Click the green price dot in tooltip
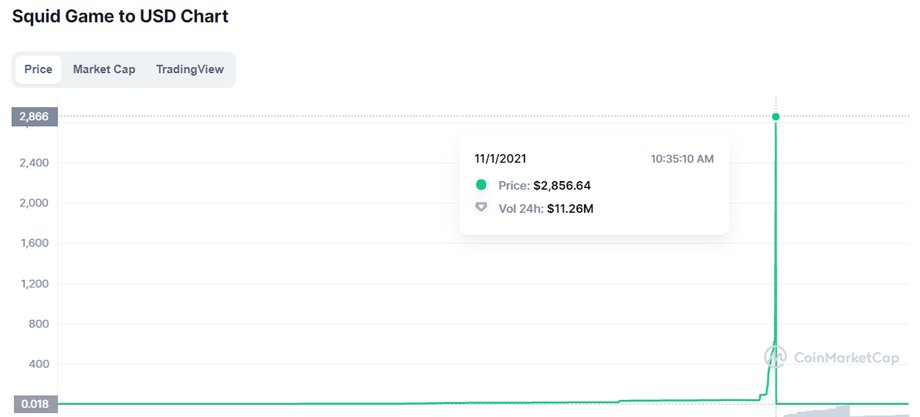The image size is (920, 417). pyautogui.click(x=481, y=185)
